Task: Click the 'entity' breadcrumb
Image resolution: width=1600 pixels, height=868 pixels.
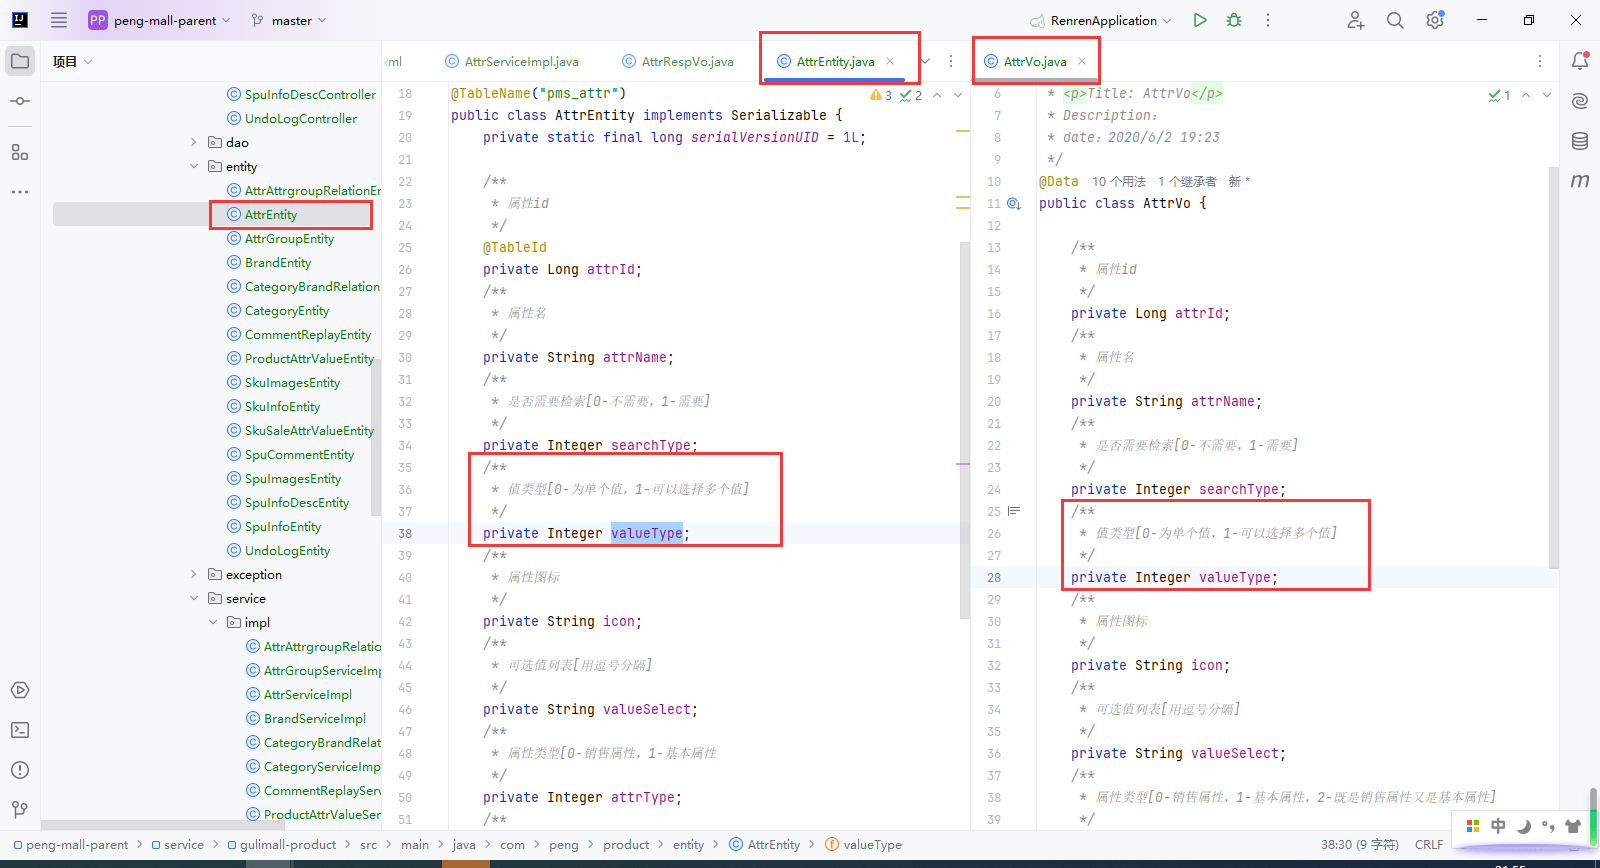Action: (x=688, y=845)
